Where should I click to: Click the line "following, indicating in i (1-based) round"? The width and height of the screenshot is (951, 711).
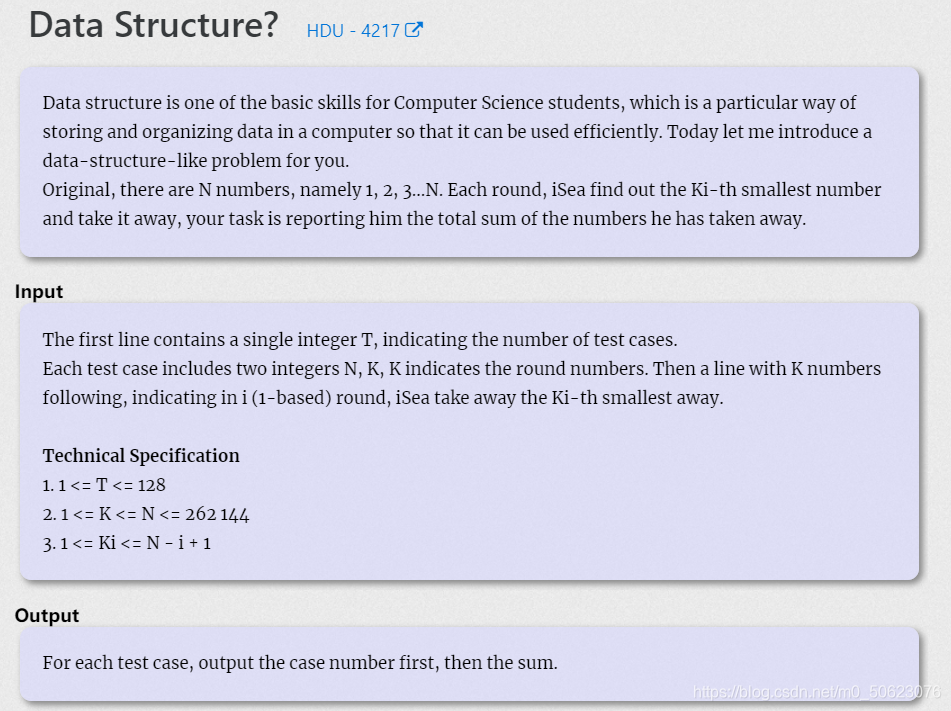383,398
